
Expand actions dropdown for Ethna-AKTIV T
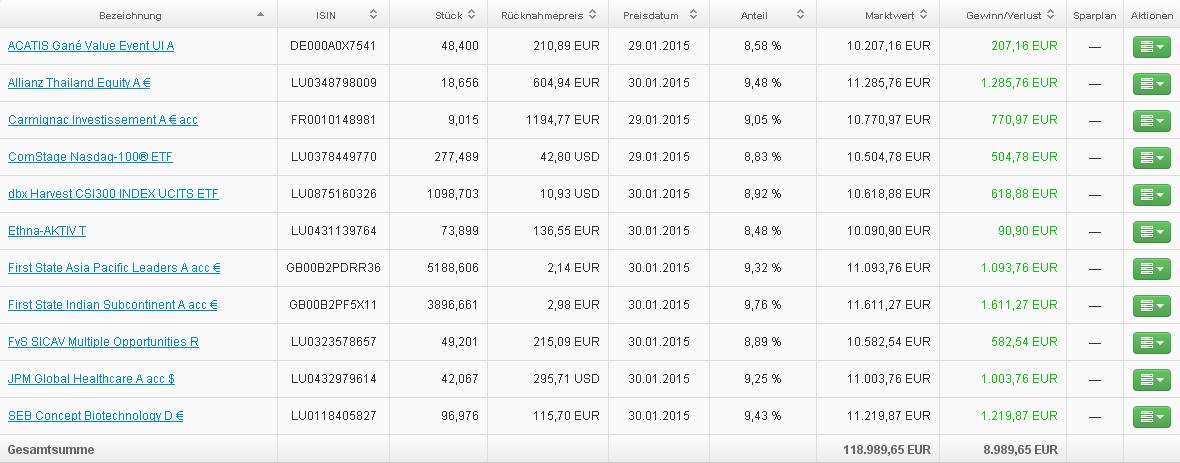pos(1152,232)
